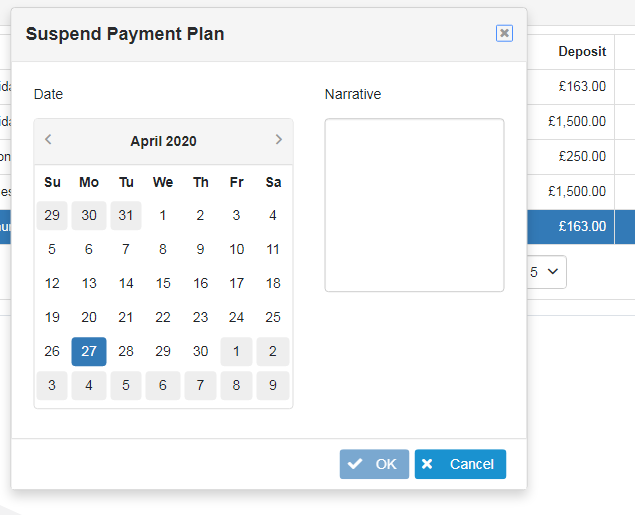Select April 10 in the calendar

click(237, 249)
